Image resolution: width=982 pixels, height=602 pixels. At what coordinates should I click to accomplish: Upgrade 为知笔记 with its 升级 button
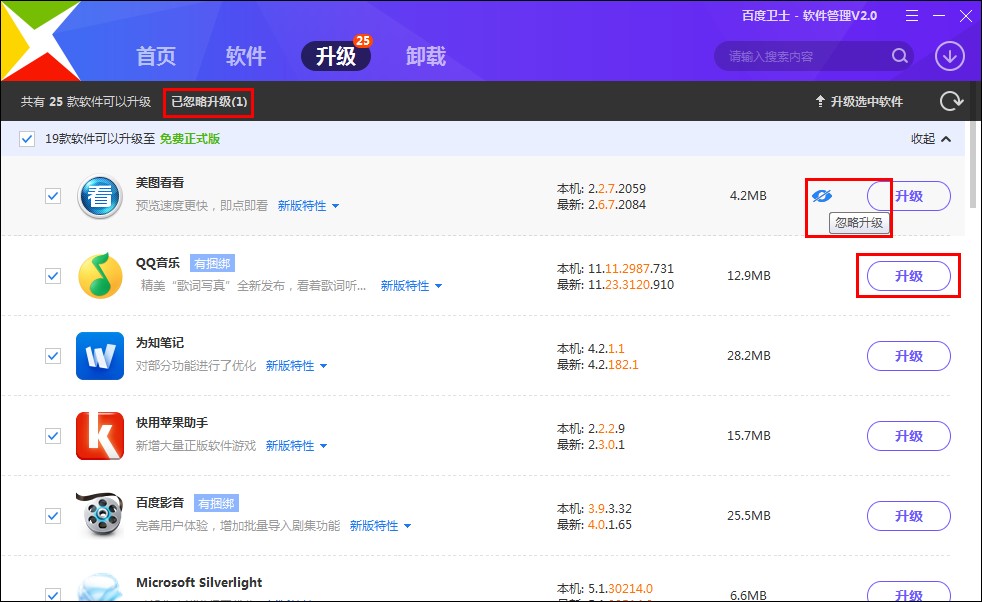[909, 356]
